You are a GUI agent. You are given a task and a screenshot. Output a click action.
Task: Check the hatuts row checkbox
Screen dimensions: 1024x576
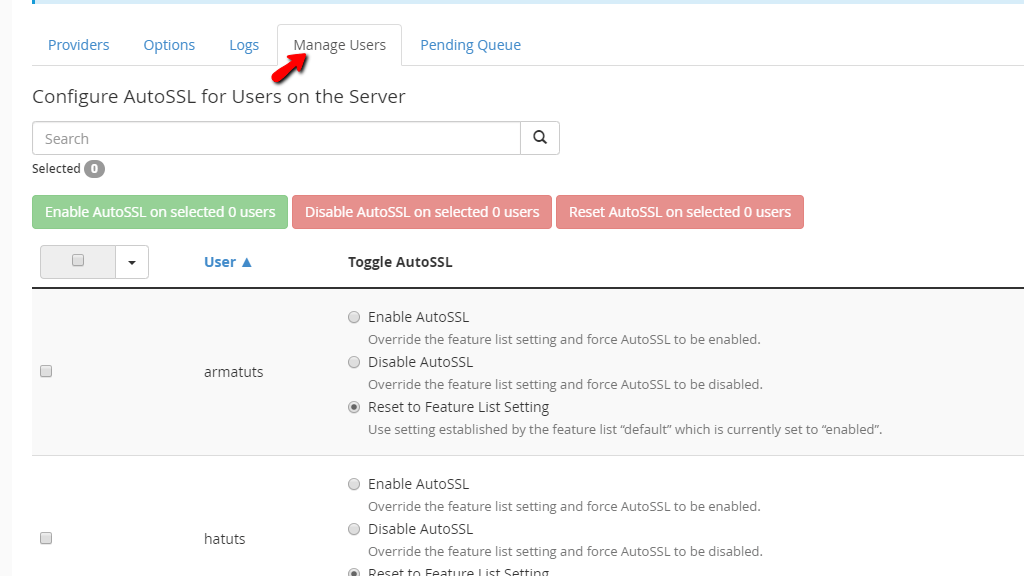point(45,537)
